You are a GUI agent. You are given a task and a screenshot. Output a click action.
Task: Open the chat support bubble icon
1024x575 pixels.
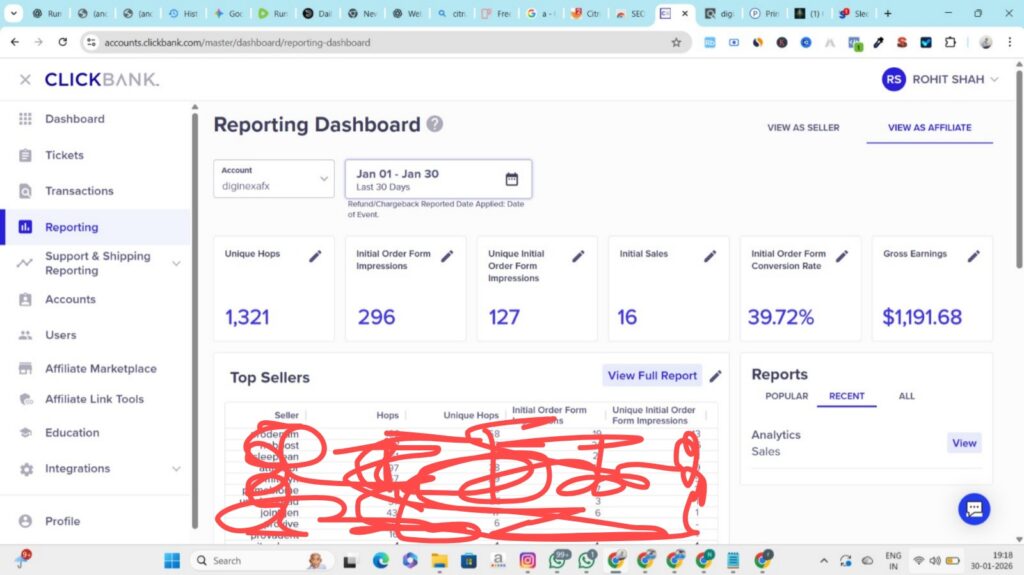coord(974,509)
